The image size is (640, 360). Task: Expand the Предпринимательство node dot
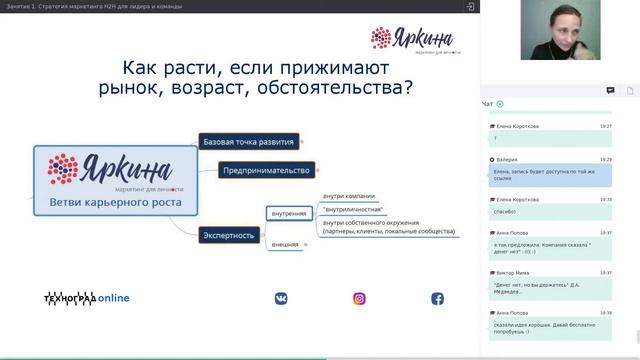coord(318,170)
